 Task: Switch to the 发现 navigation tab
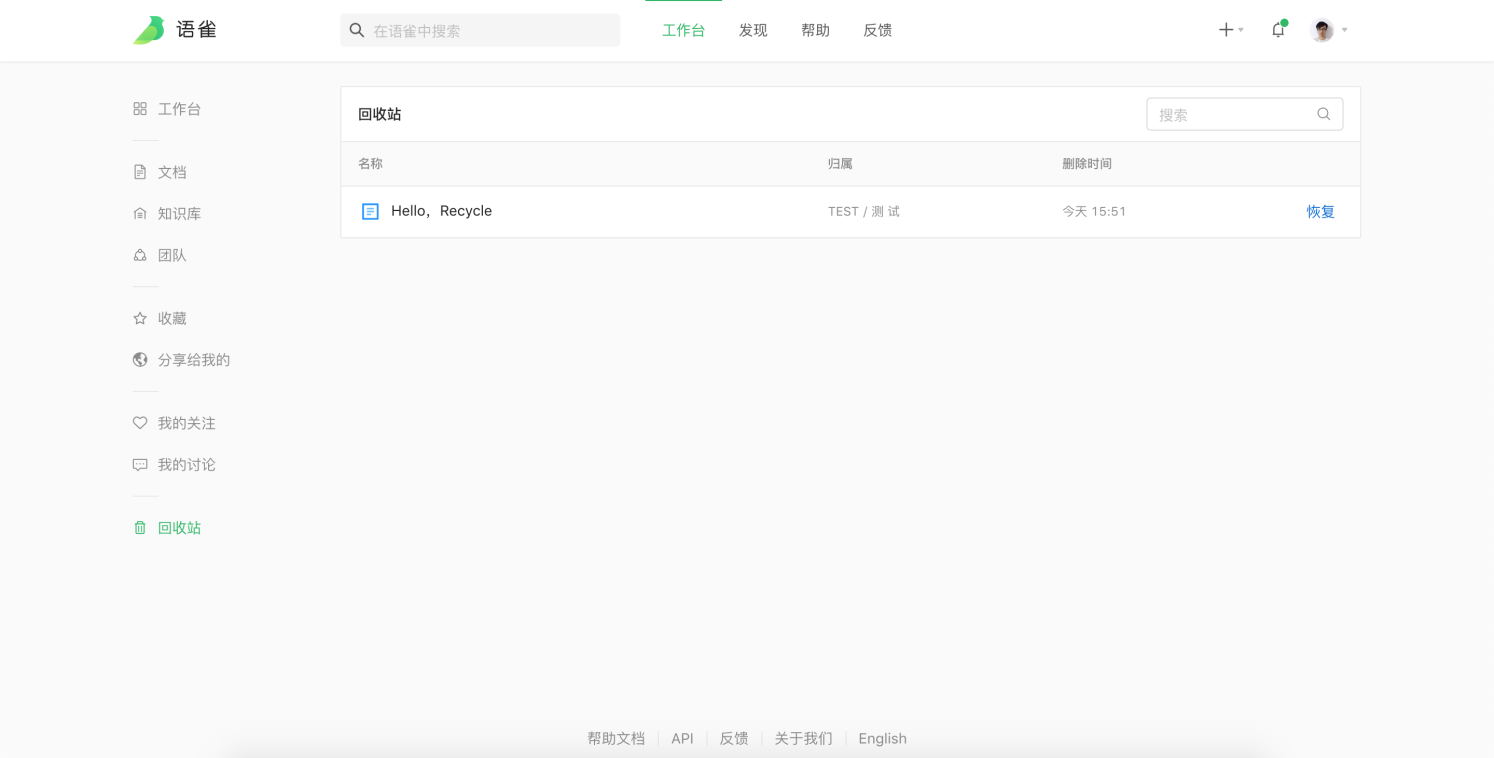pyautogui.click(x=753, y=30)
